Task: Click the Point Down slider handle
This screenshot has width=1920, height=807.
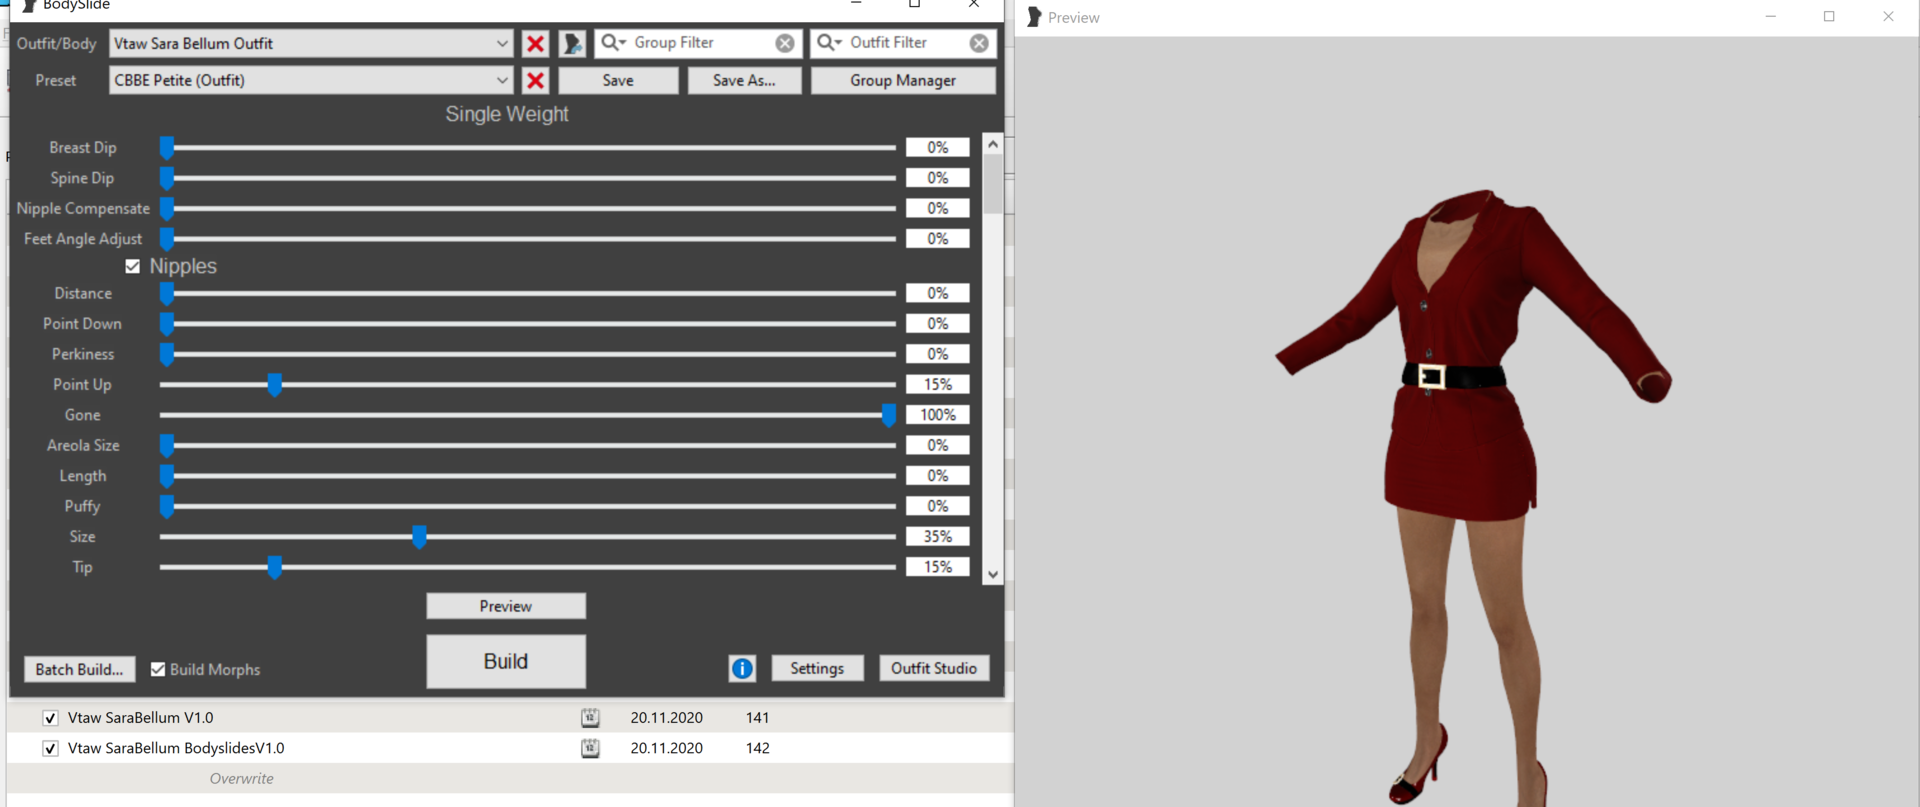Action: pyautogui.click(x=167, y=324)
